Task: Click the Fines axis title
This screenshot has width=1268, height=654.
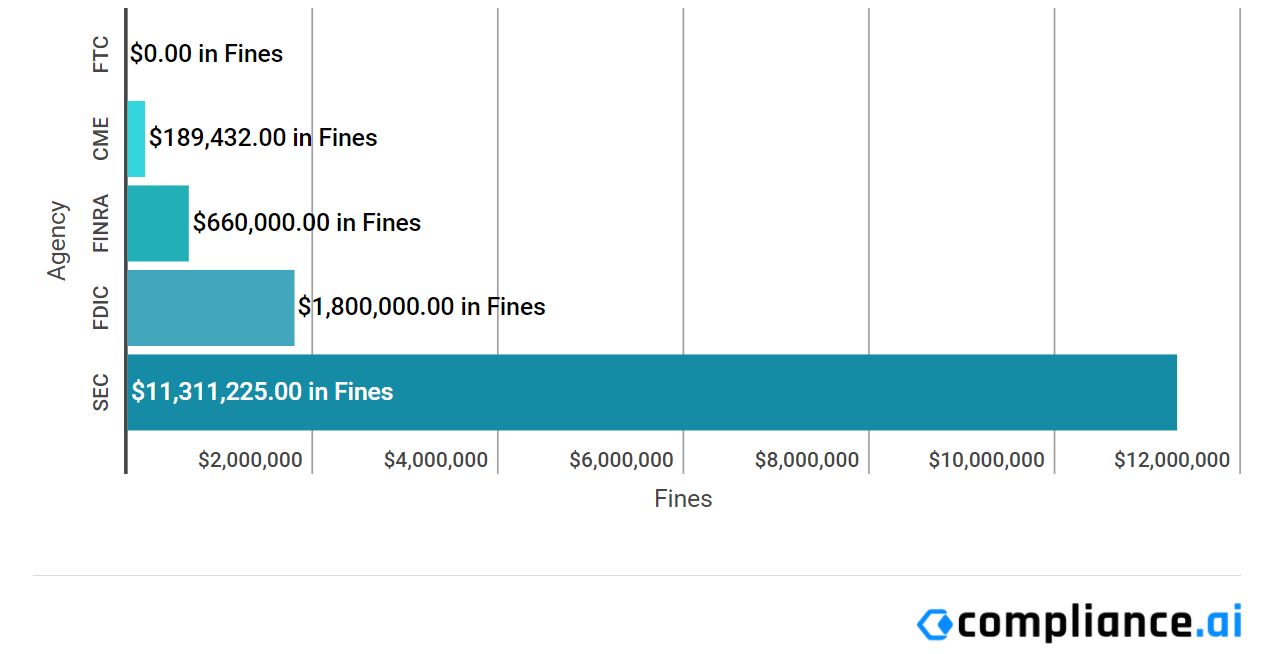Action: pyautogui.click(x=683, y=499)
